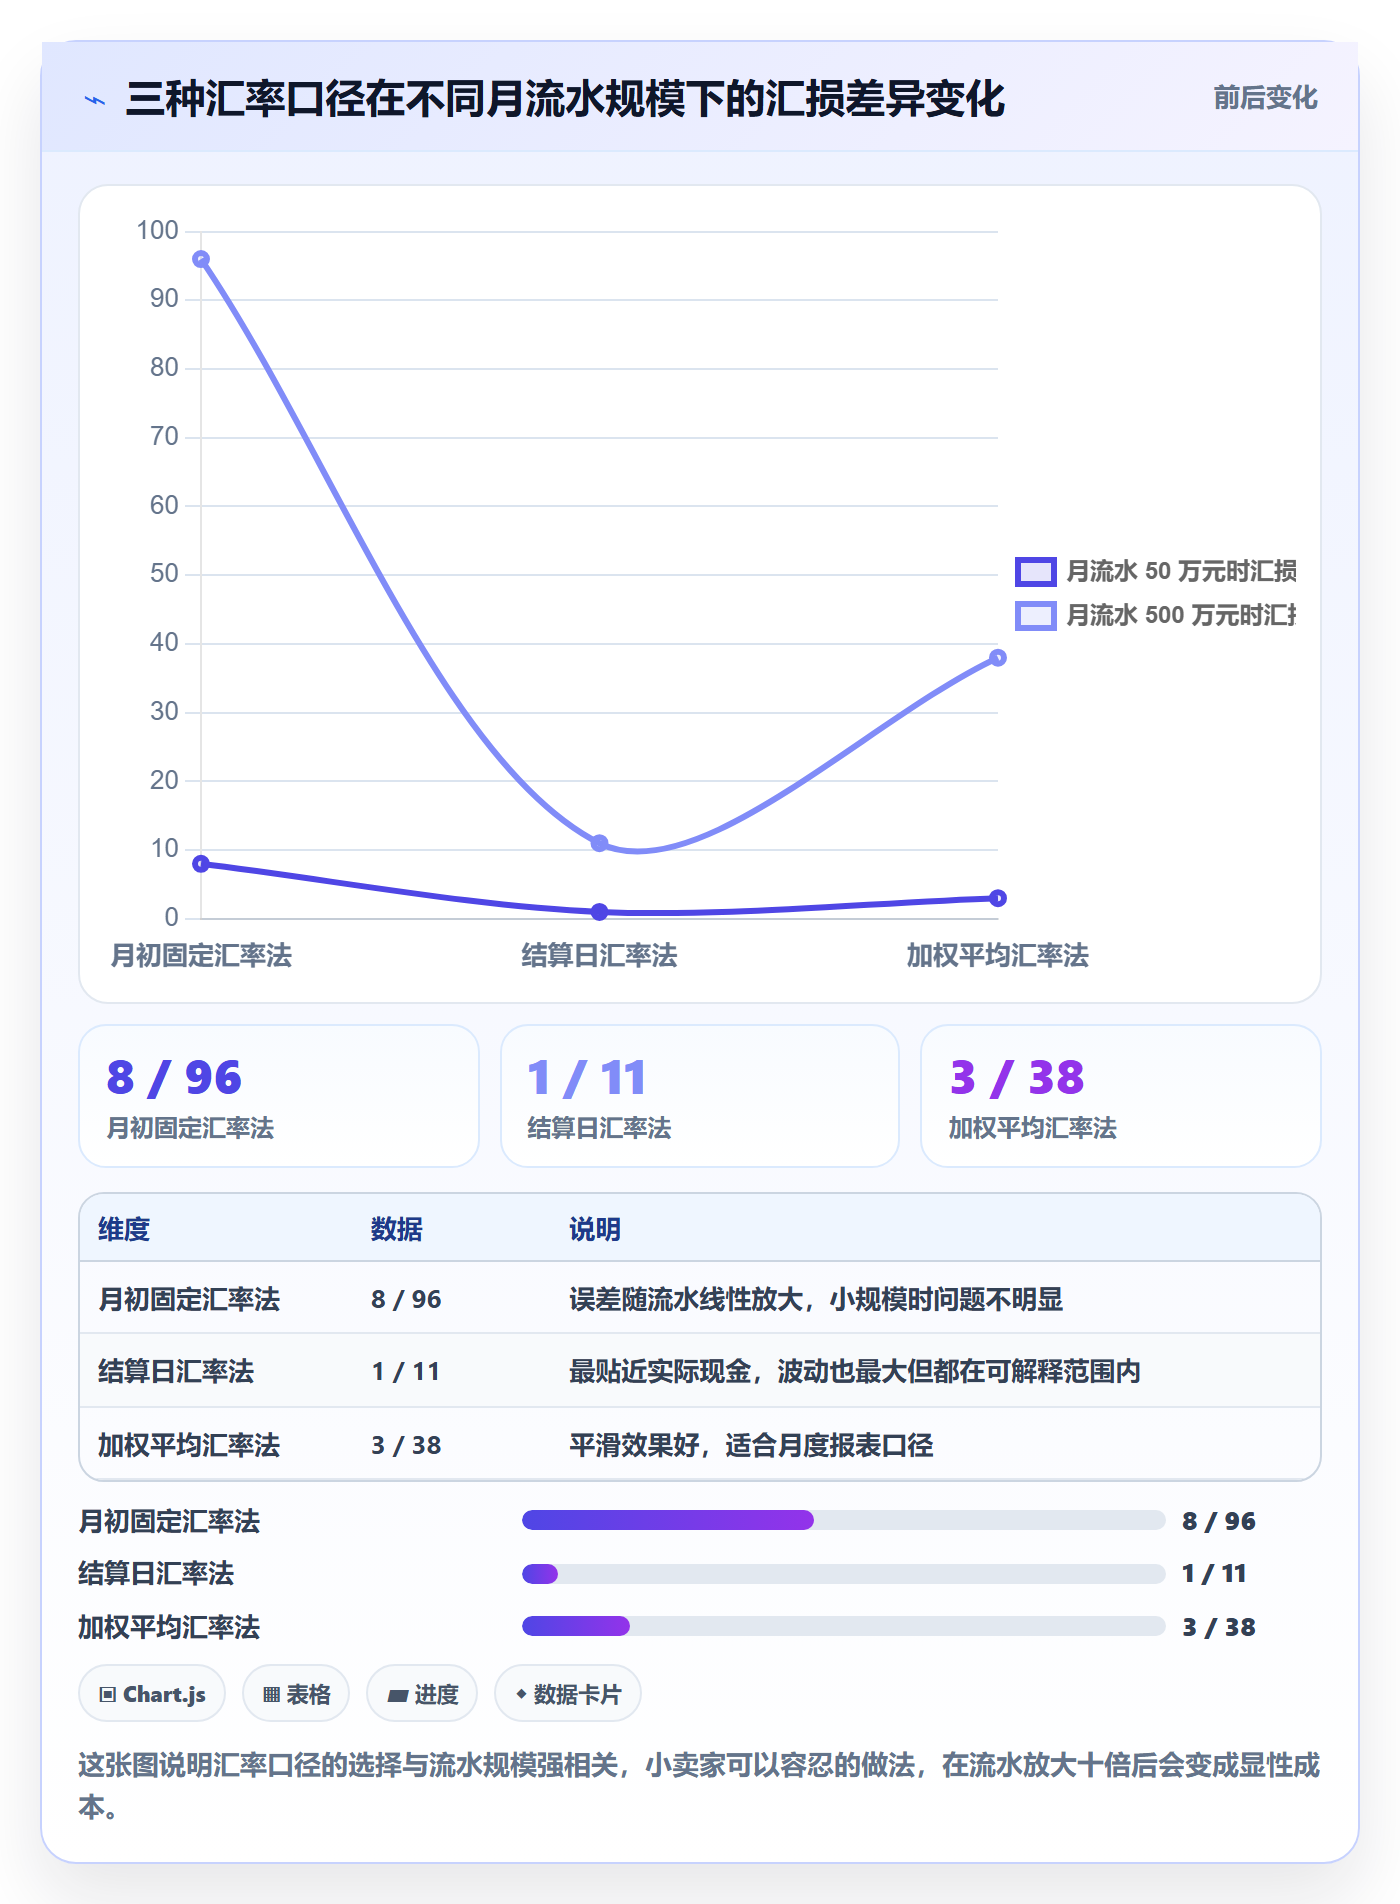
Task: Click x-axis label 结算日汇率法
Action: (599, 956)
